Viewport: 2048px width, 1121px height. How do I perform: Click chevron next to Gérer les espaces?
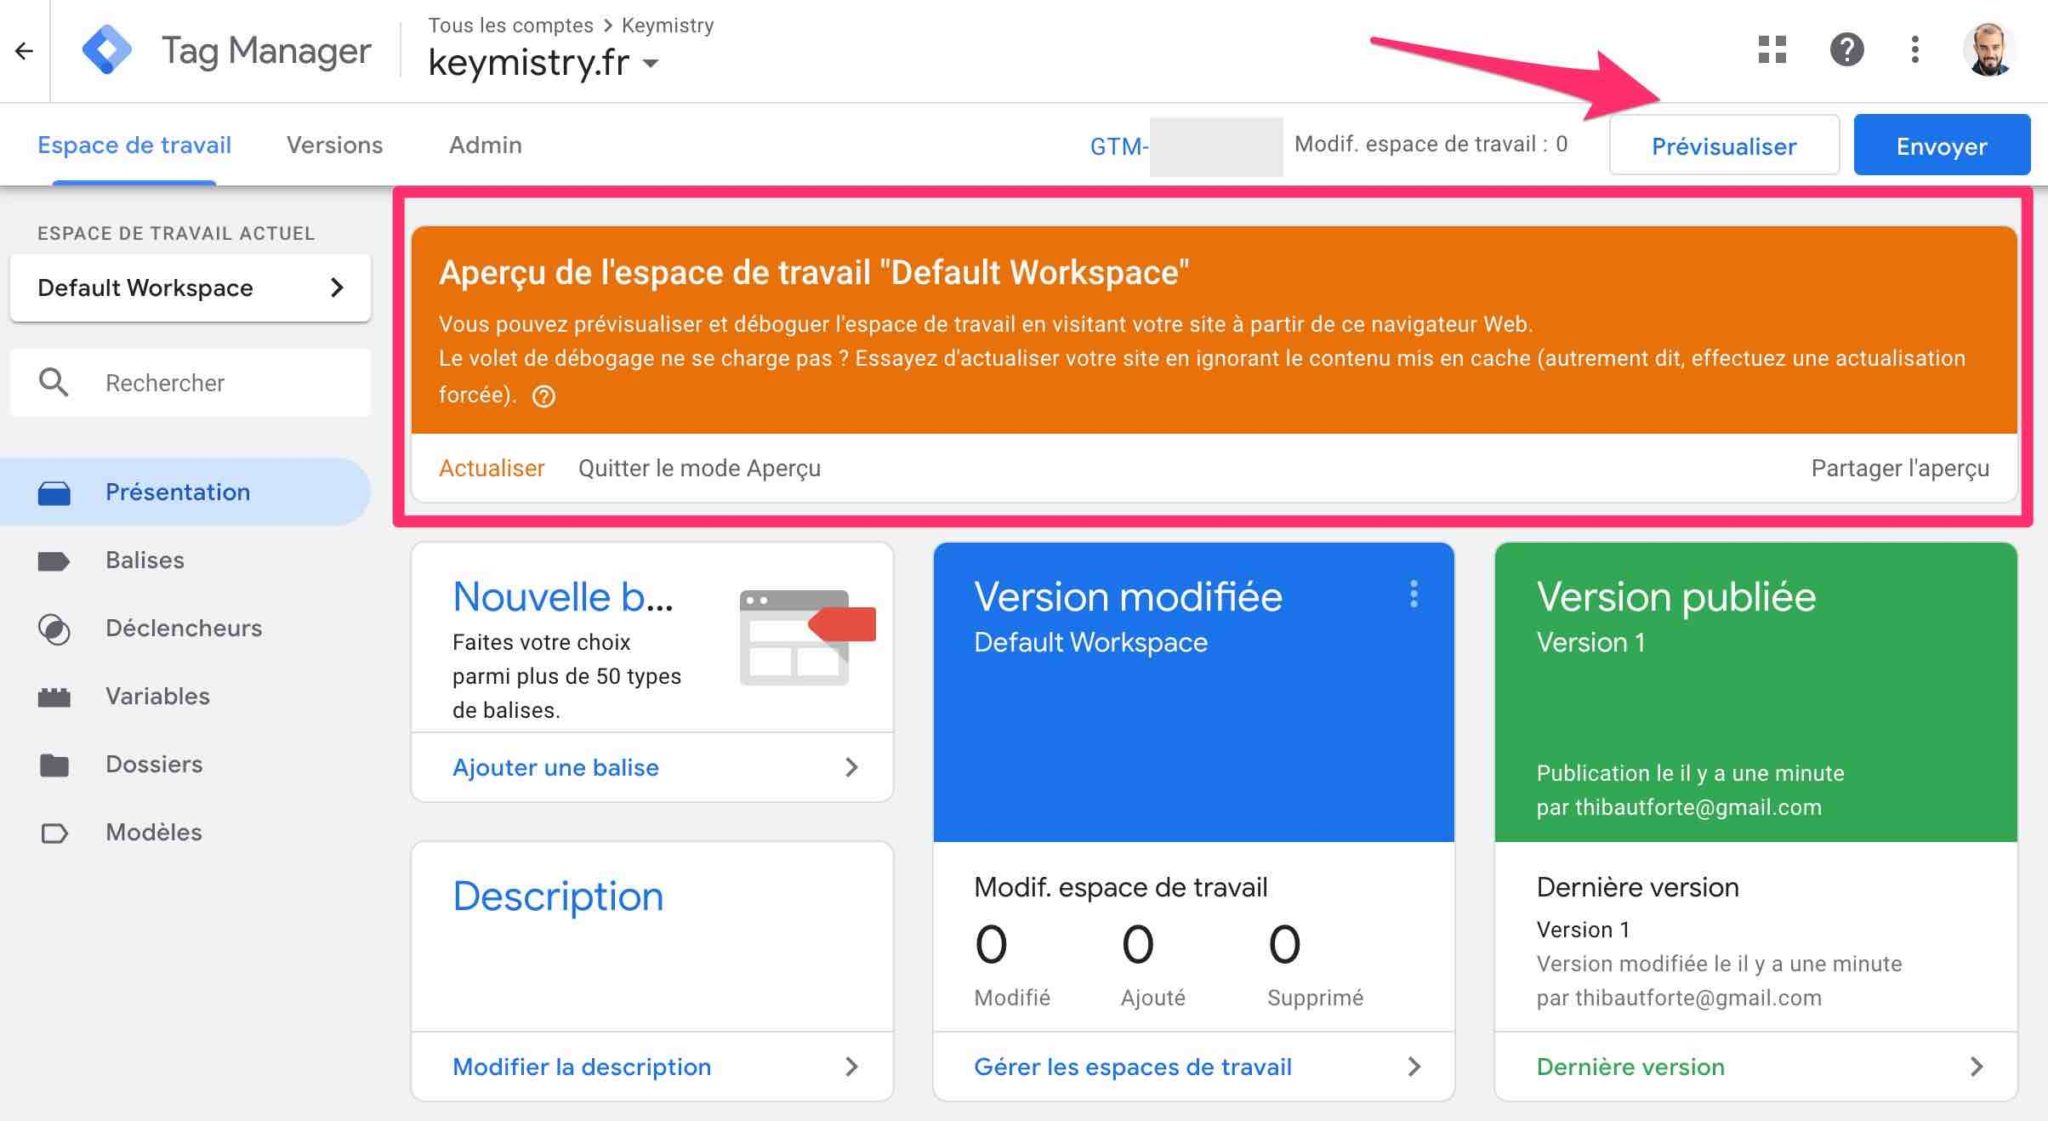[x=1413, y=1066]
